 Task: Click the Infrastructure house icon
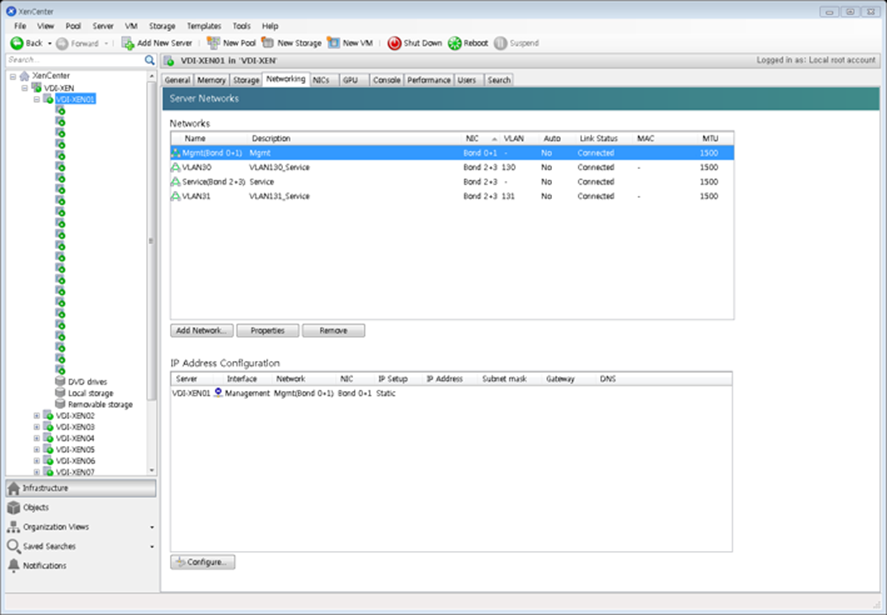[x=14, y=488]
